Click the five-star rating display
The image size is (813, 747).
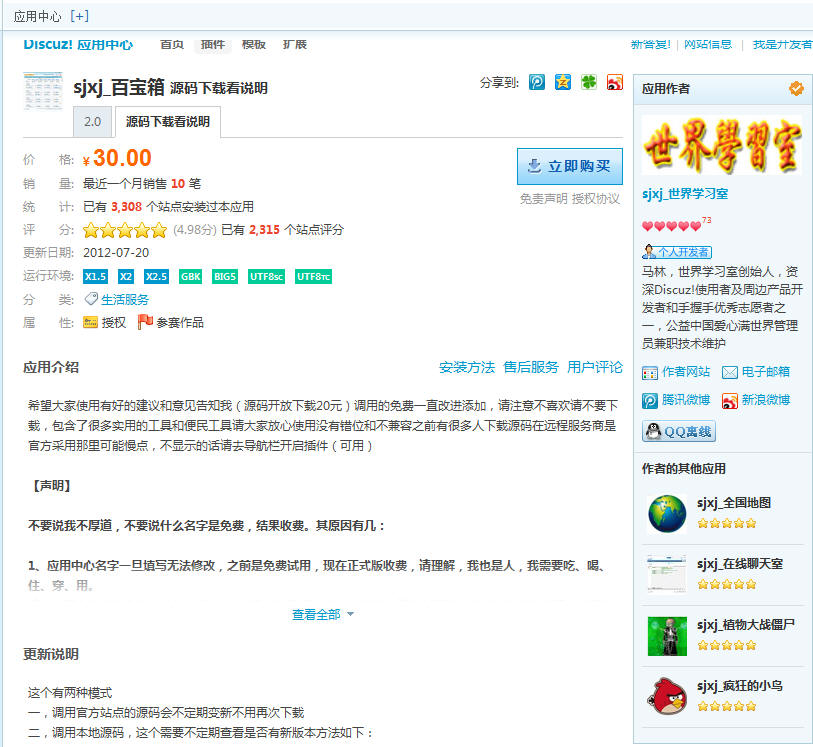click(124, 230)
